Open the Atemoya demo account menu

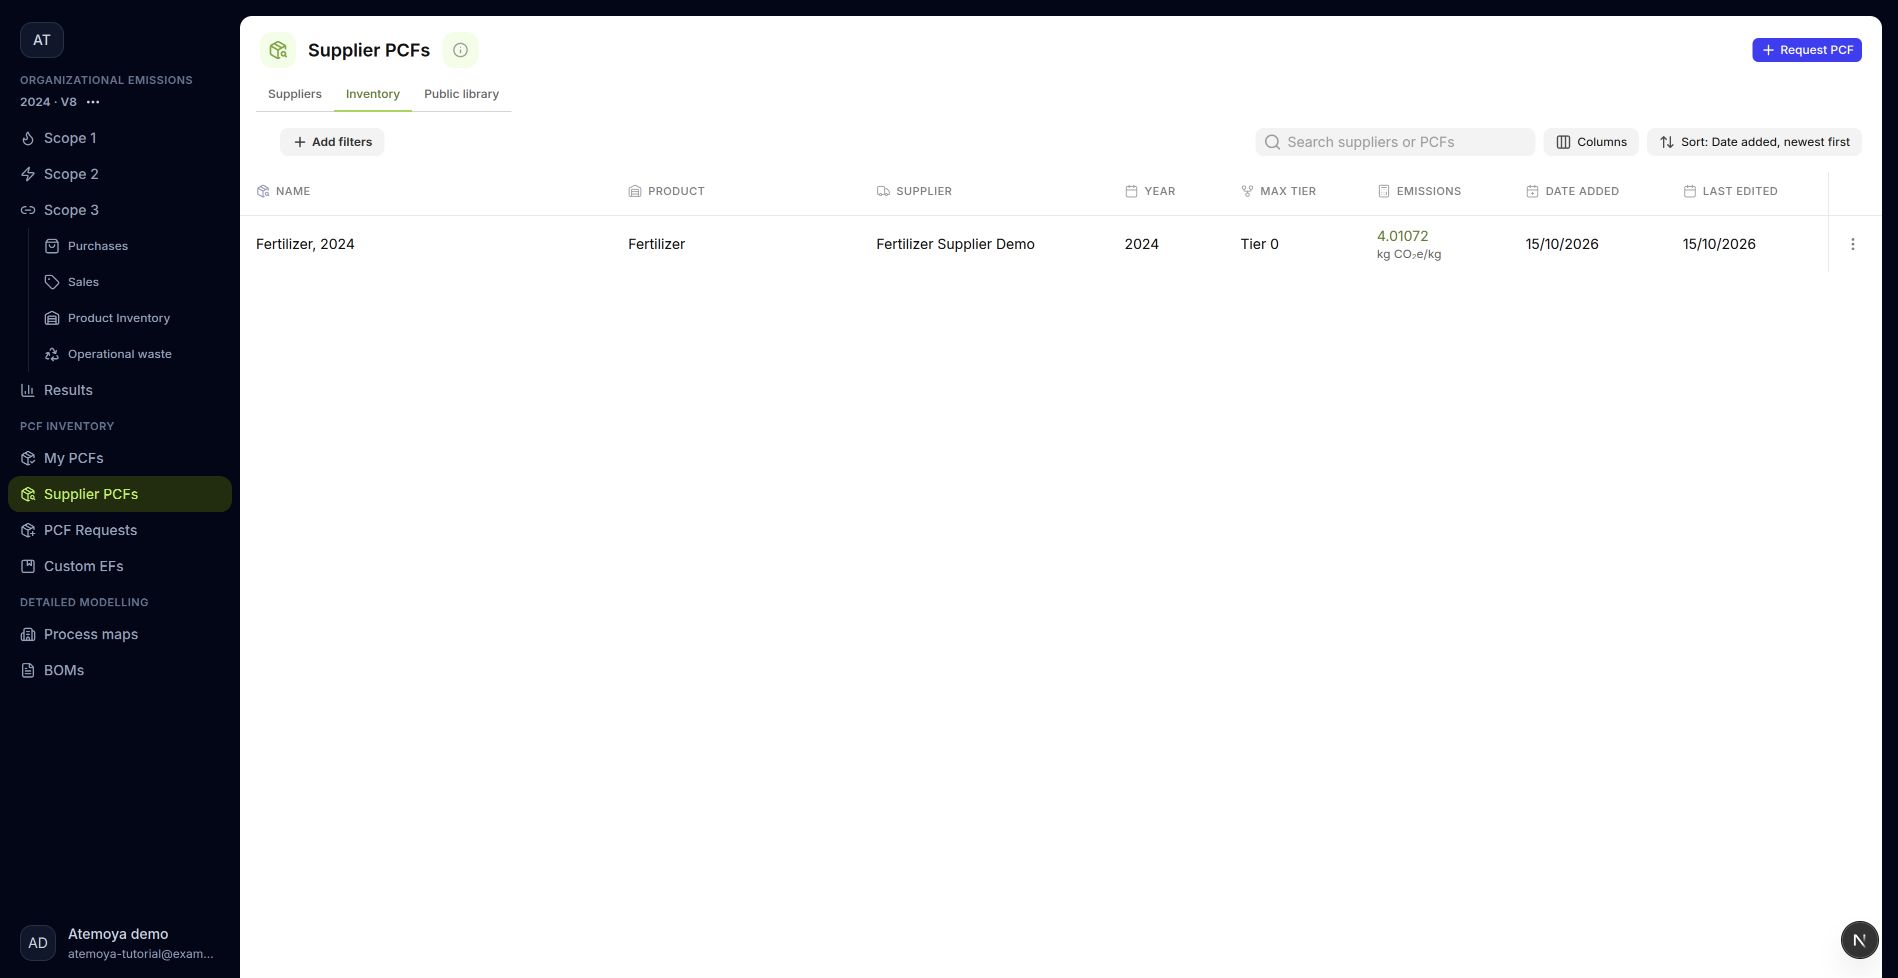(120, 943)
